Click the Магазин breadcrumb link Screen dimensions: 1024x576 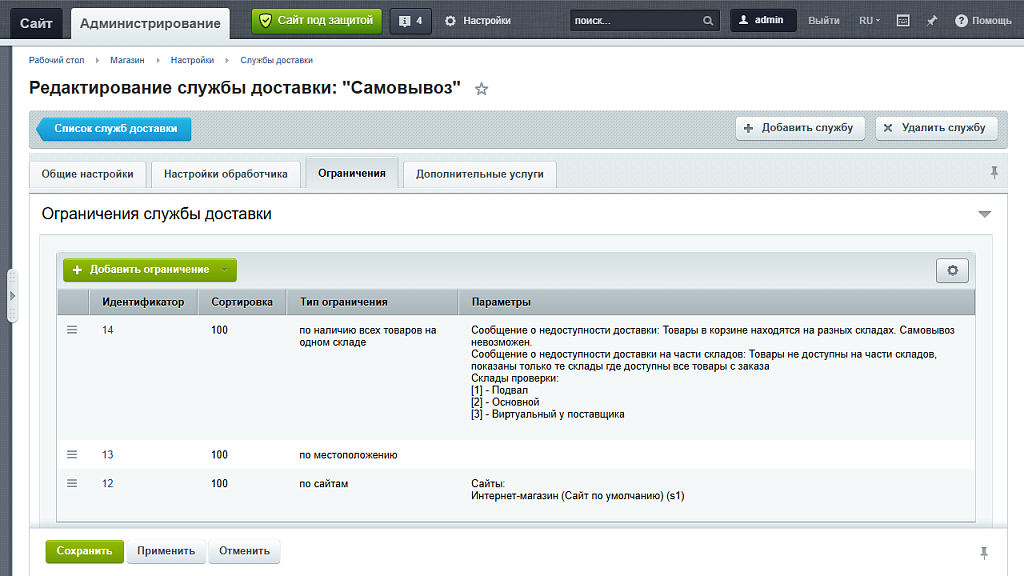127,60
